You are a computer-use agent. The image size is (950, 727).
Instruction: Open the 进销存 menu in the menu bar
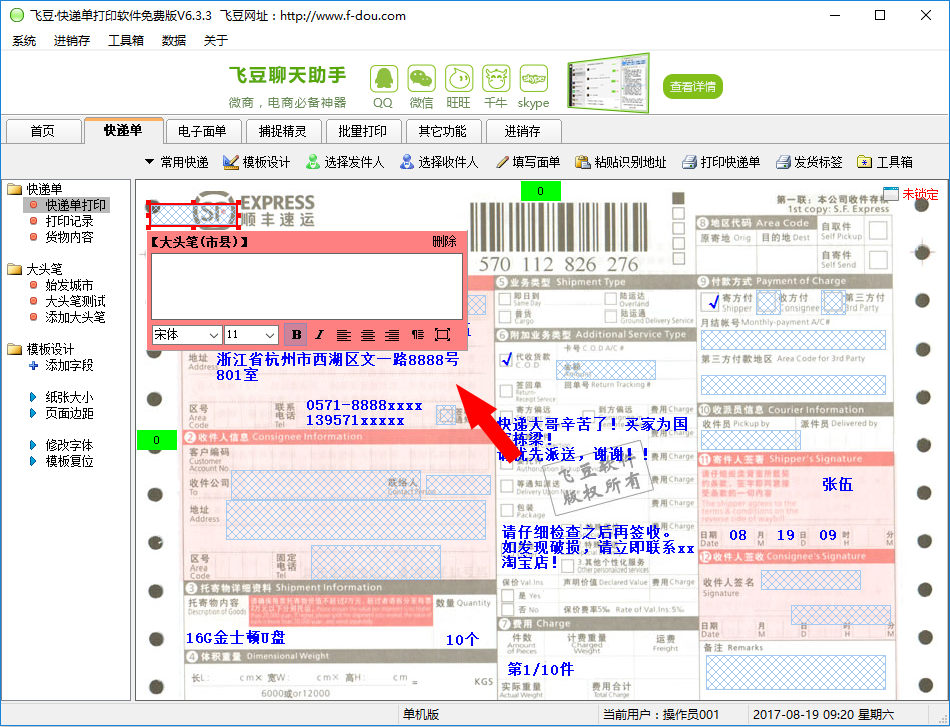[x=72, y=41]
